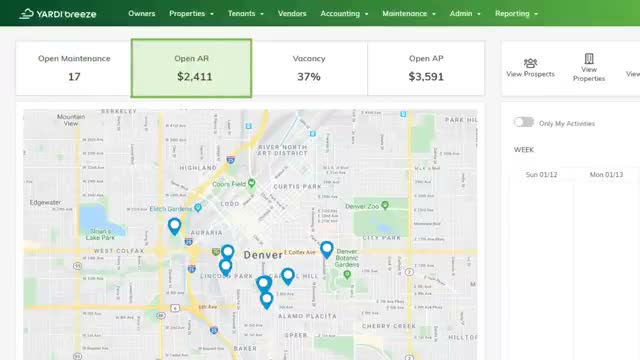This screenshot has width=640, height=360.
Task: Click the Elitch Gardens map marker
Action: coord(198,208)
